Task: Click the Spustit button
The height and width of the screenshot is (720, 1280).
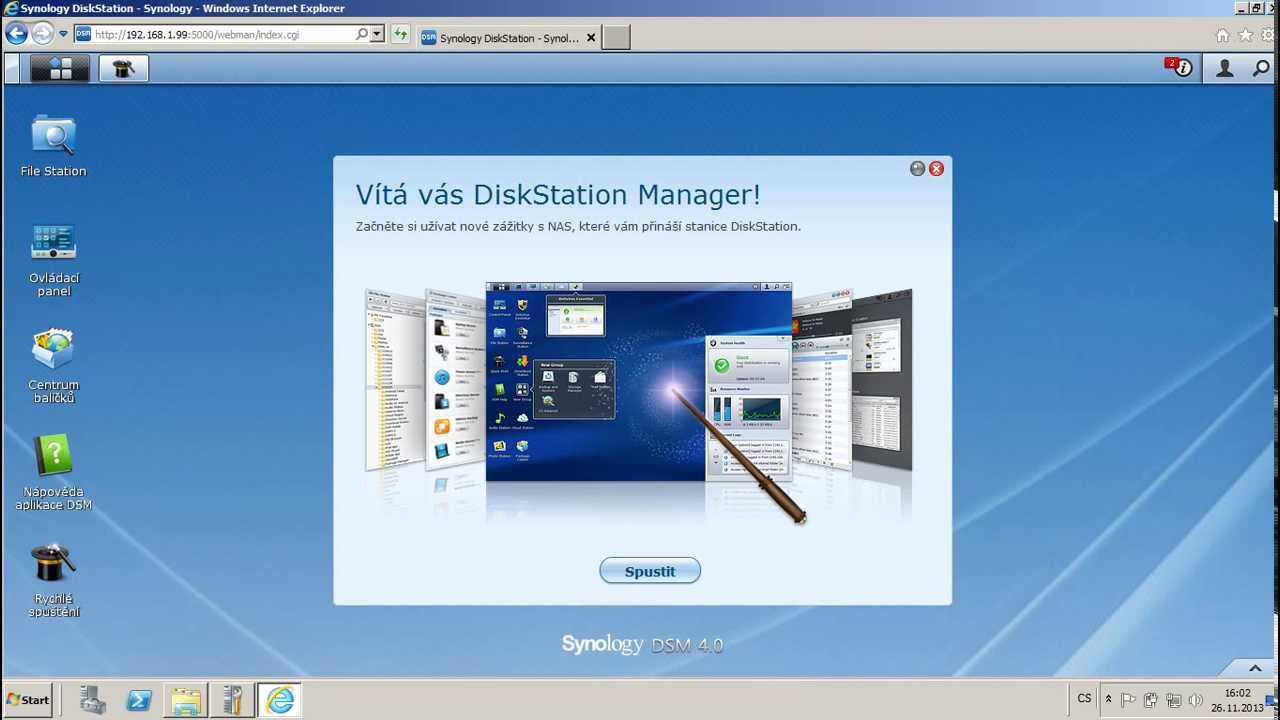Action: [650, 571]
